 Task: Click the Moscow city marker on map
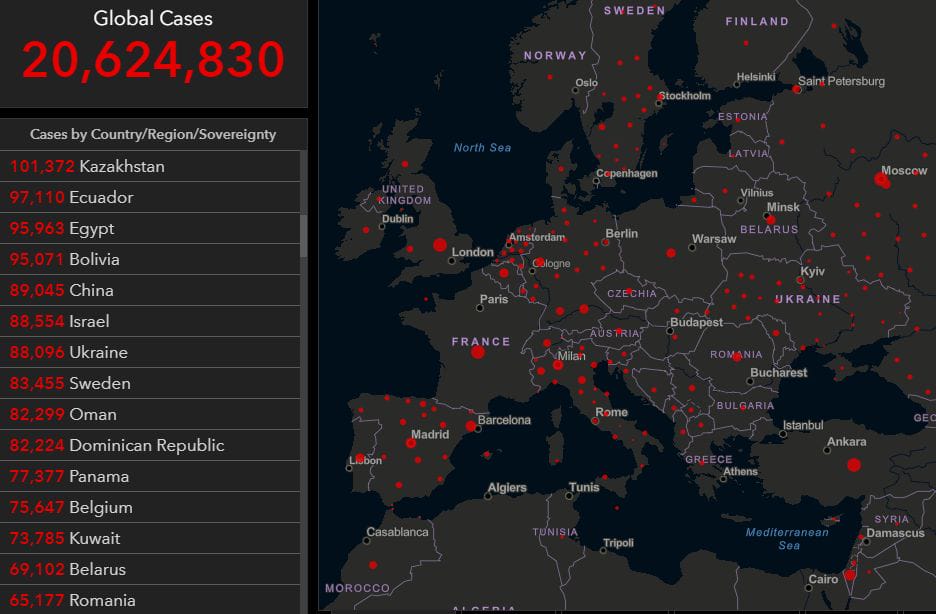pos(882,180)
